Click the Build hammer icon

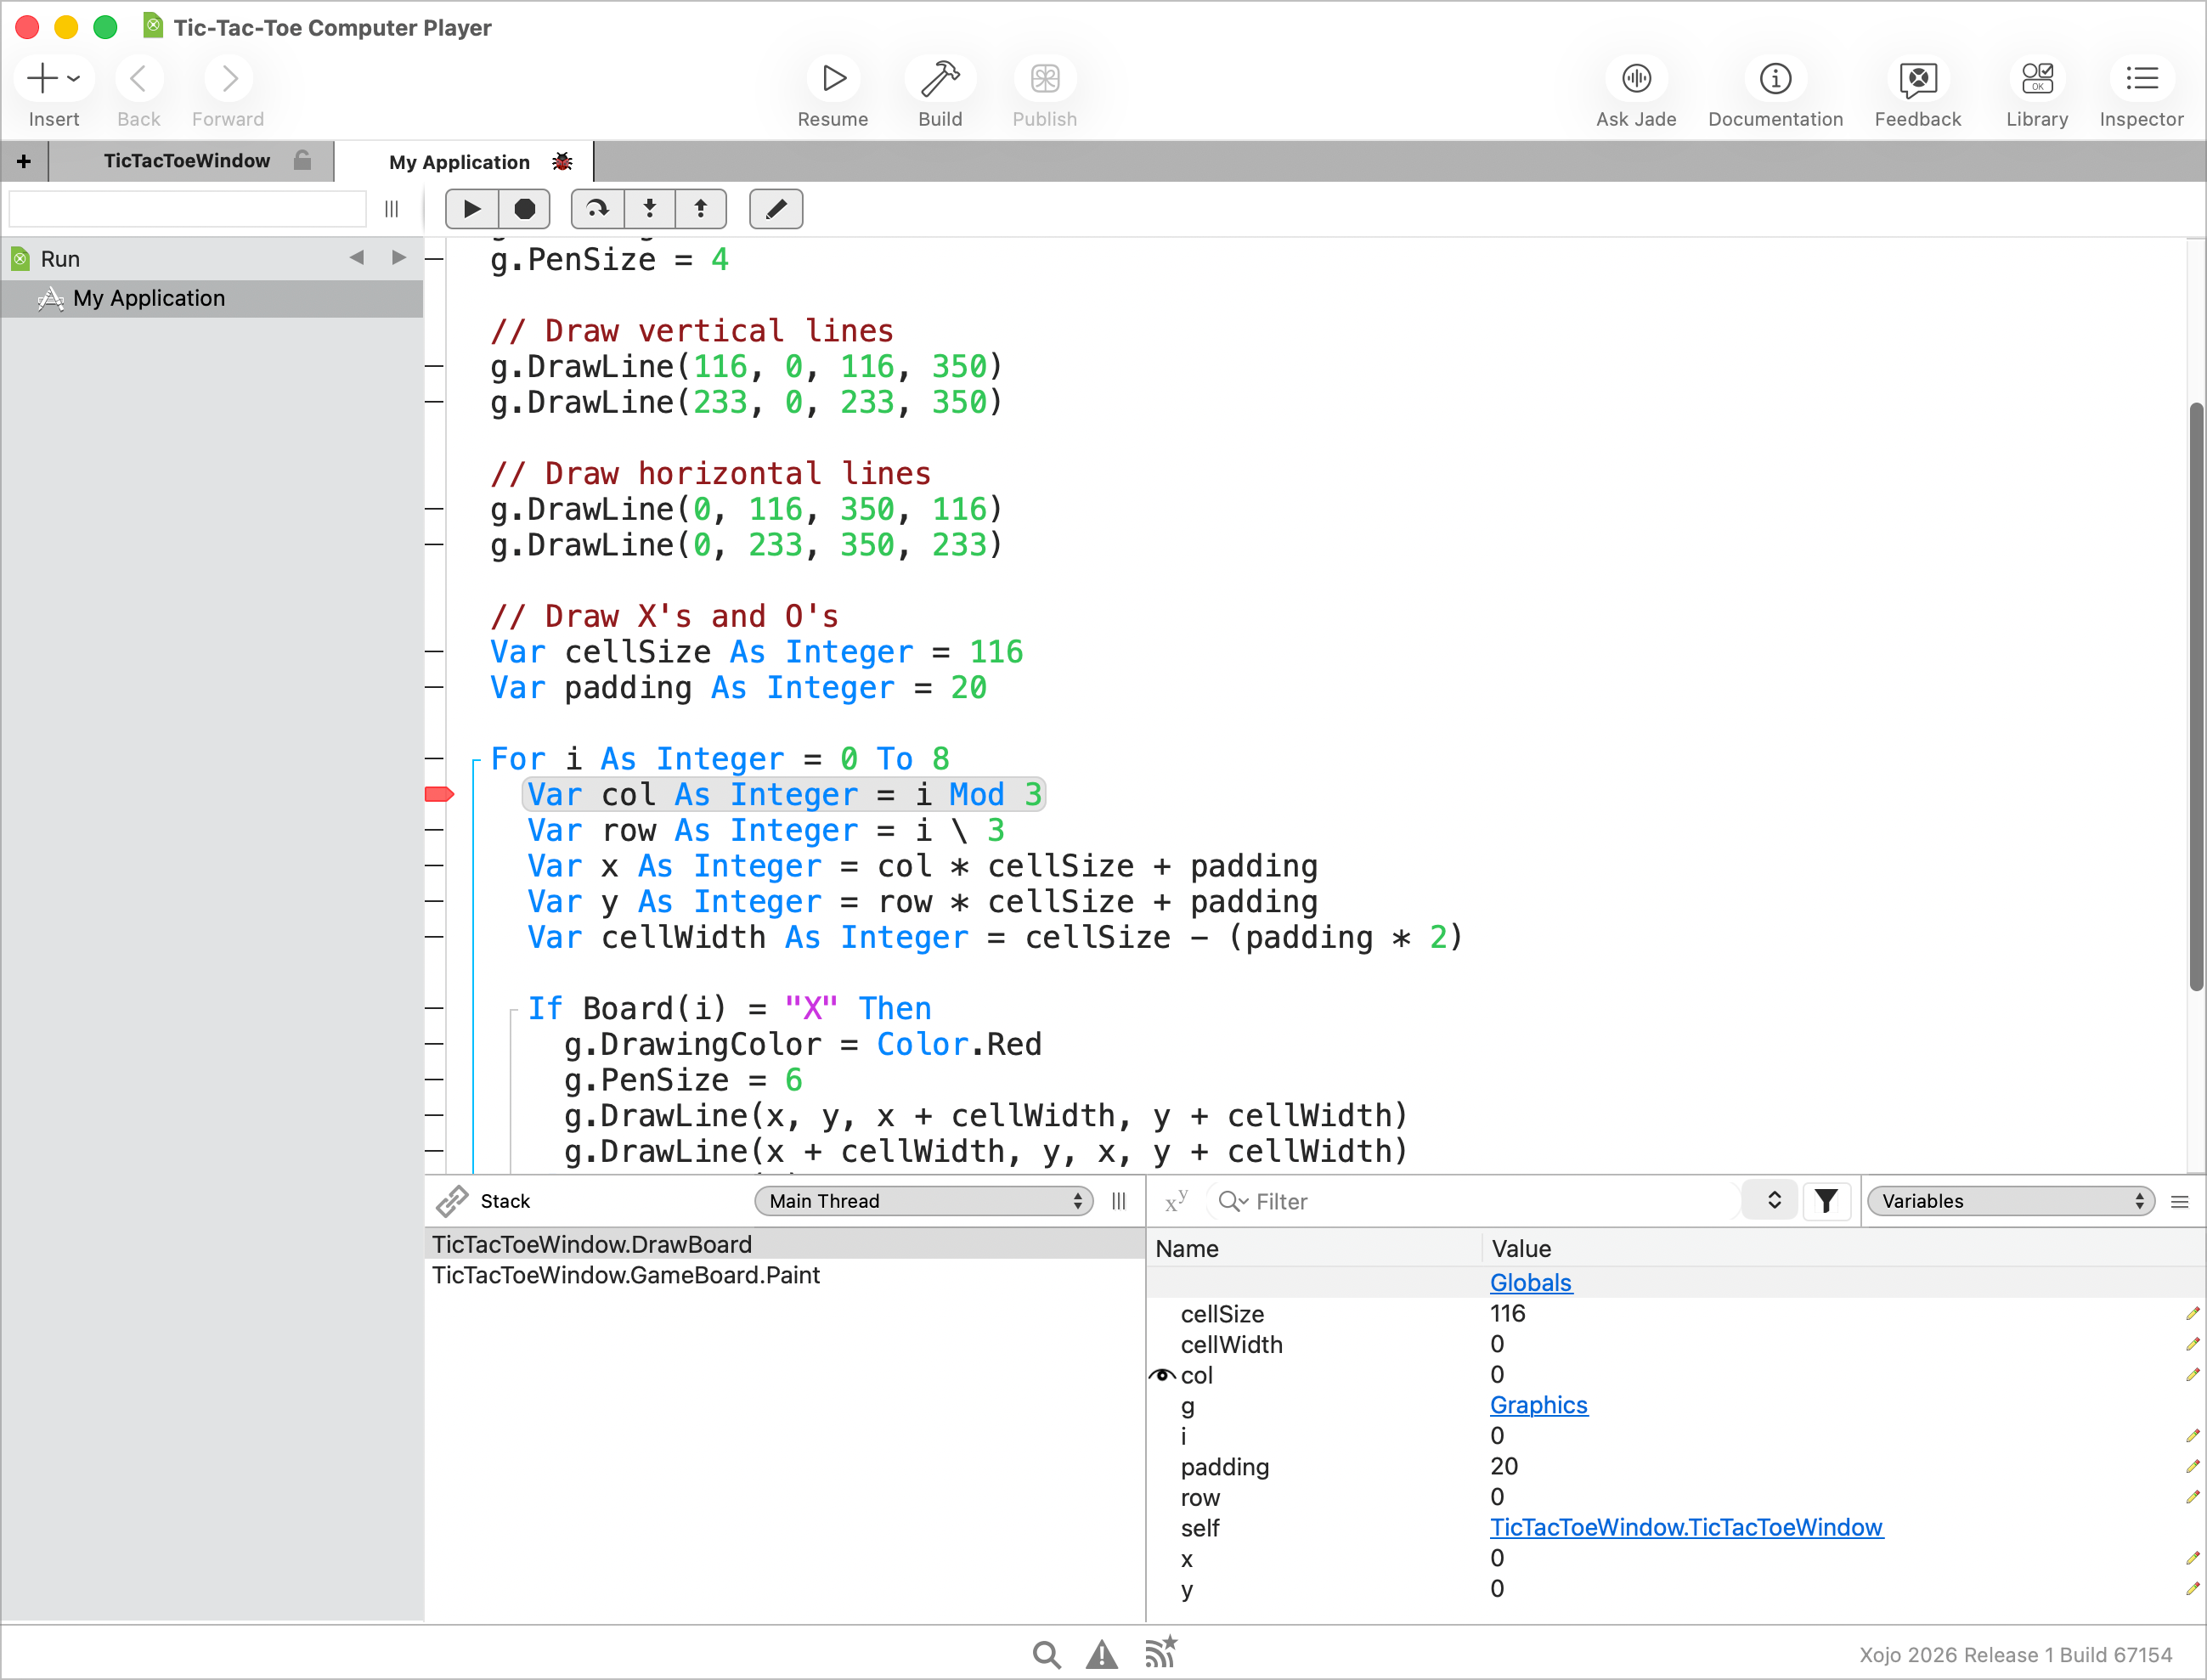tap(939, 79)
